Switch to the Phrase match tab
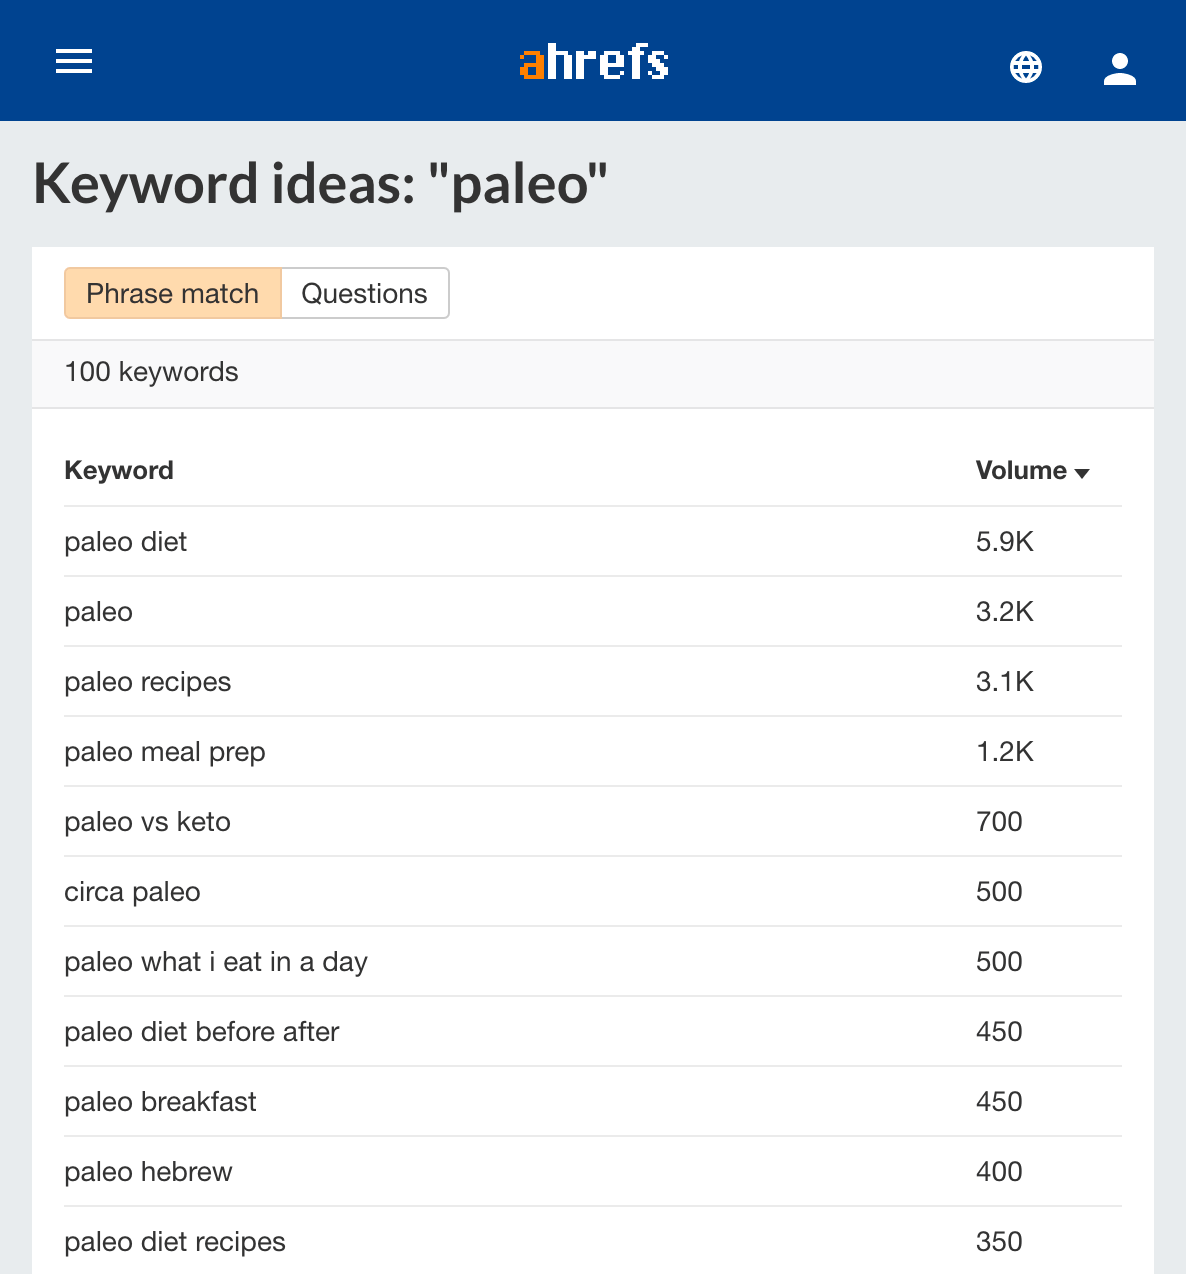 (173, 293)
